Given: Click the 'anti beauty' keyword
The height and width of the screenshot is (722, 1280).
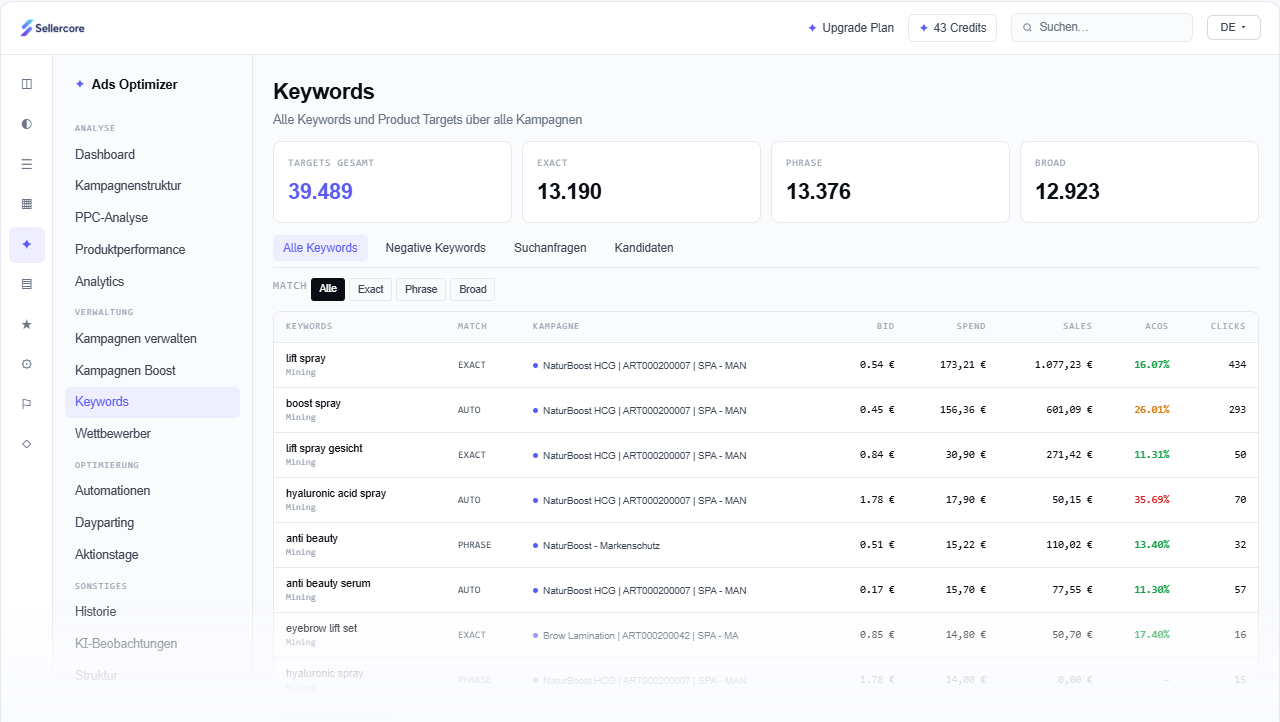Looking at the screenshot, I should (312, 539).
